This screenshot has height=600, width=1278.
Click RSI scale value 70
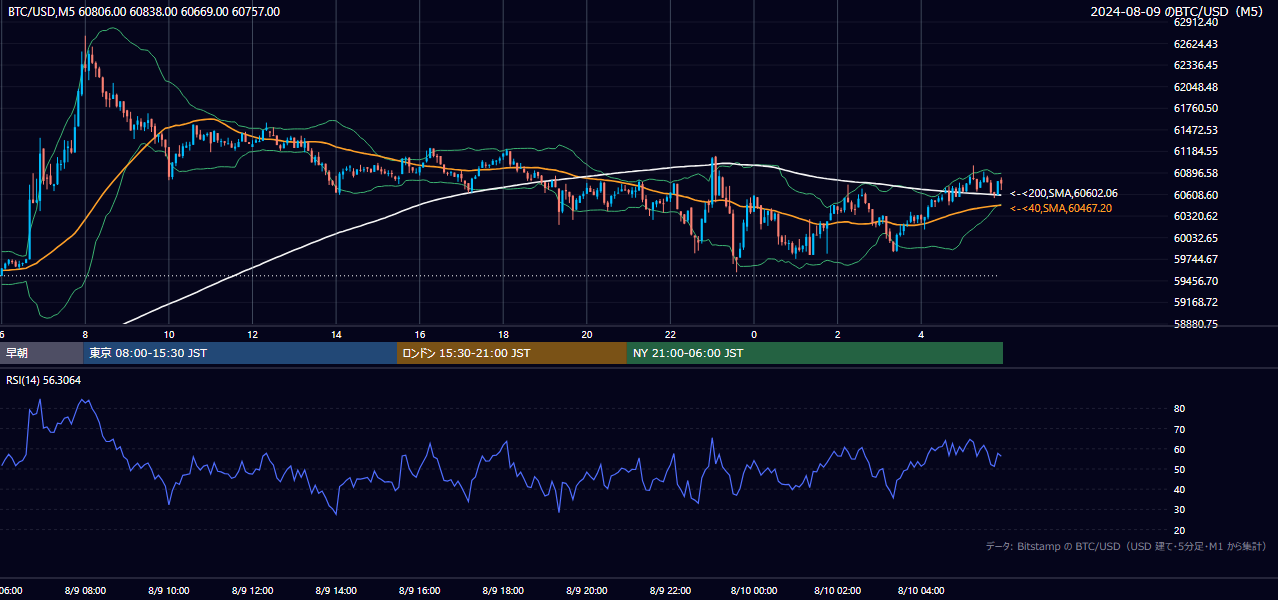pos(1180,429)
